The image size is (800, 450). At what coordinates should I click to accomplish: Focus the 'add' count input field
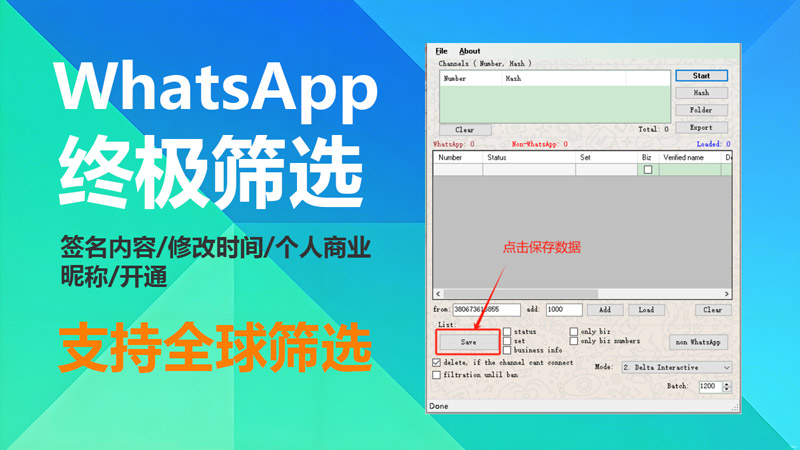coord(564,310)
